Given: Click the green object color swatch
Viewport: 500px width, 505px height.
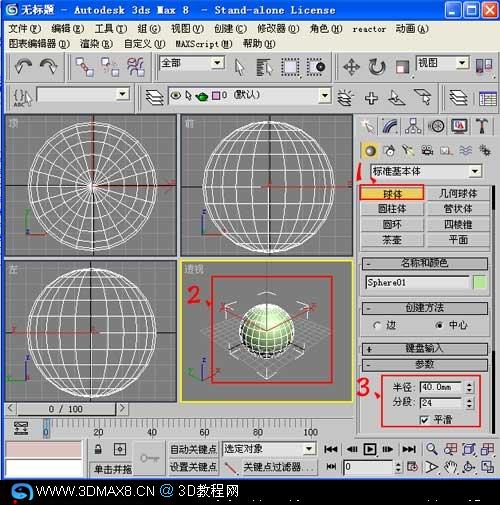Looking at the screenshot, I should point(479,283).
